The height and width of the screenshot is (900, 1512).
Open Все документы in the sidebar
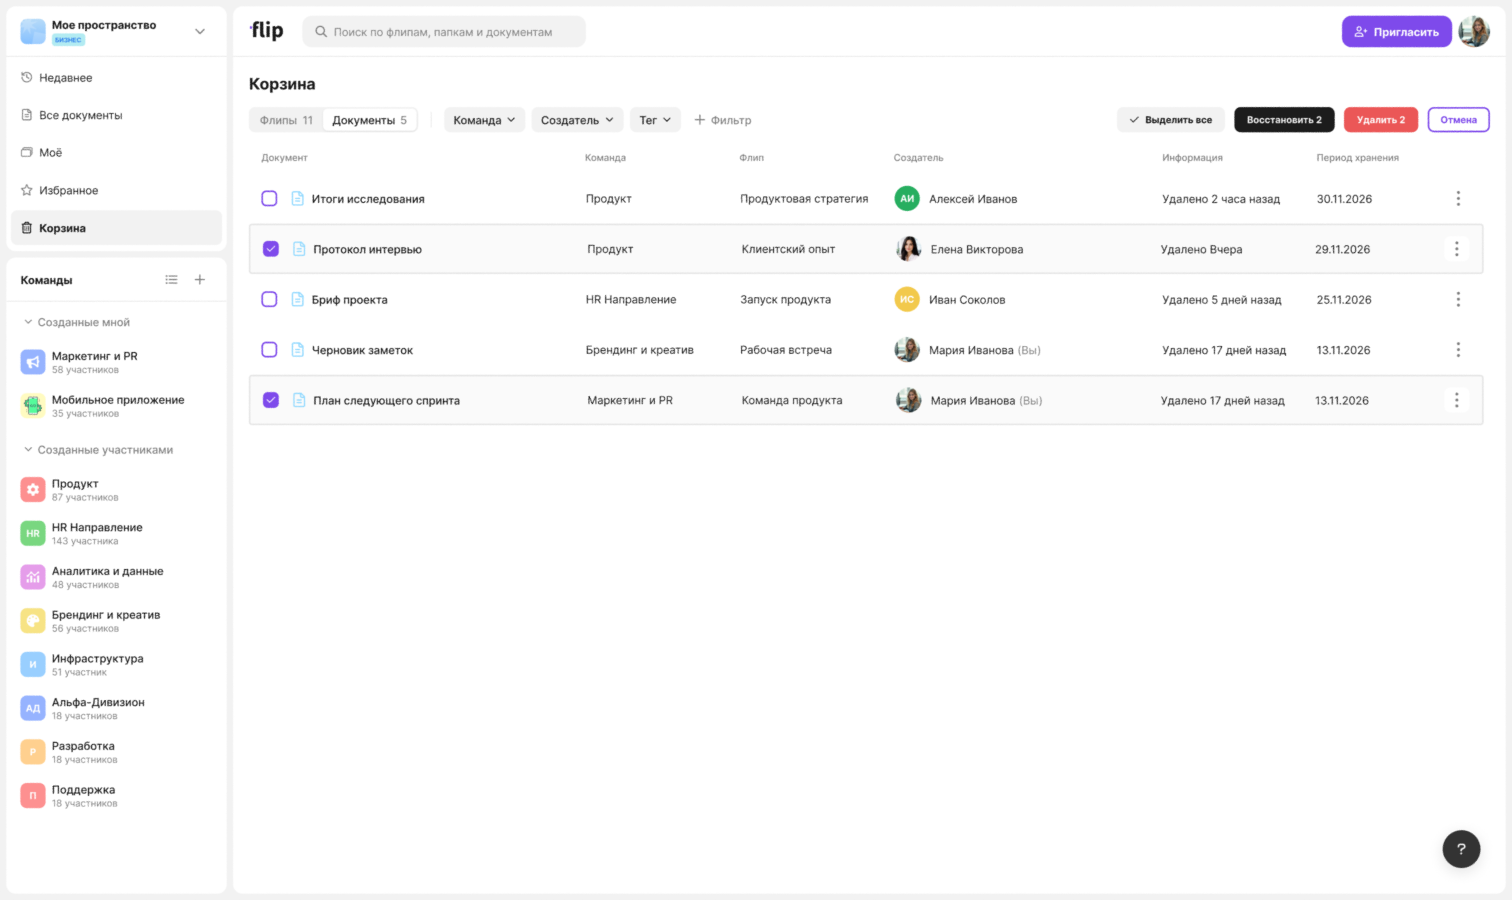[x=116, y=115]
